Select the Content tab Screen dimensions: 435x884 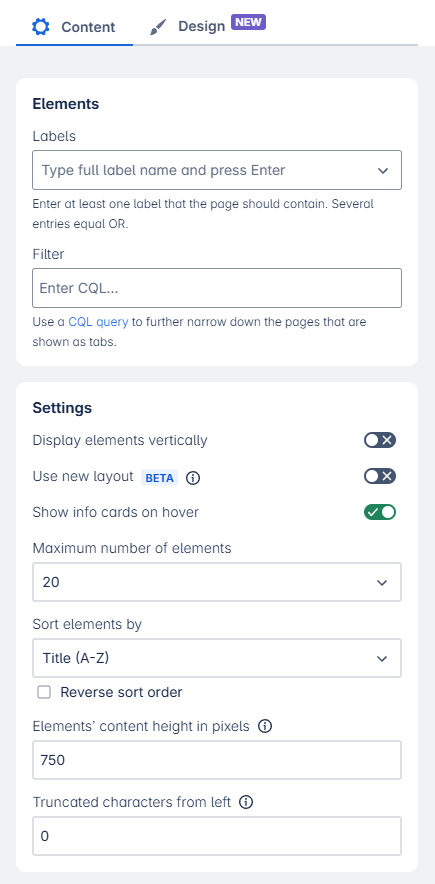click(74, 26)
